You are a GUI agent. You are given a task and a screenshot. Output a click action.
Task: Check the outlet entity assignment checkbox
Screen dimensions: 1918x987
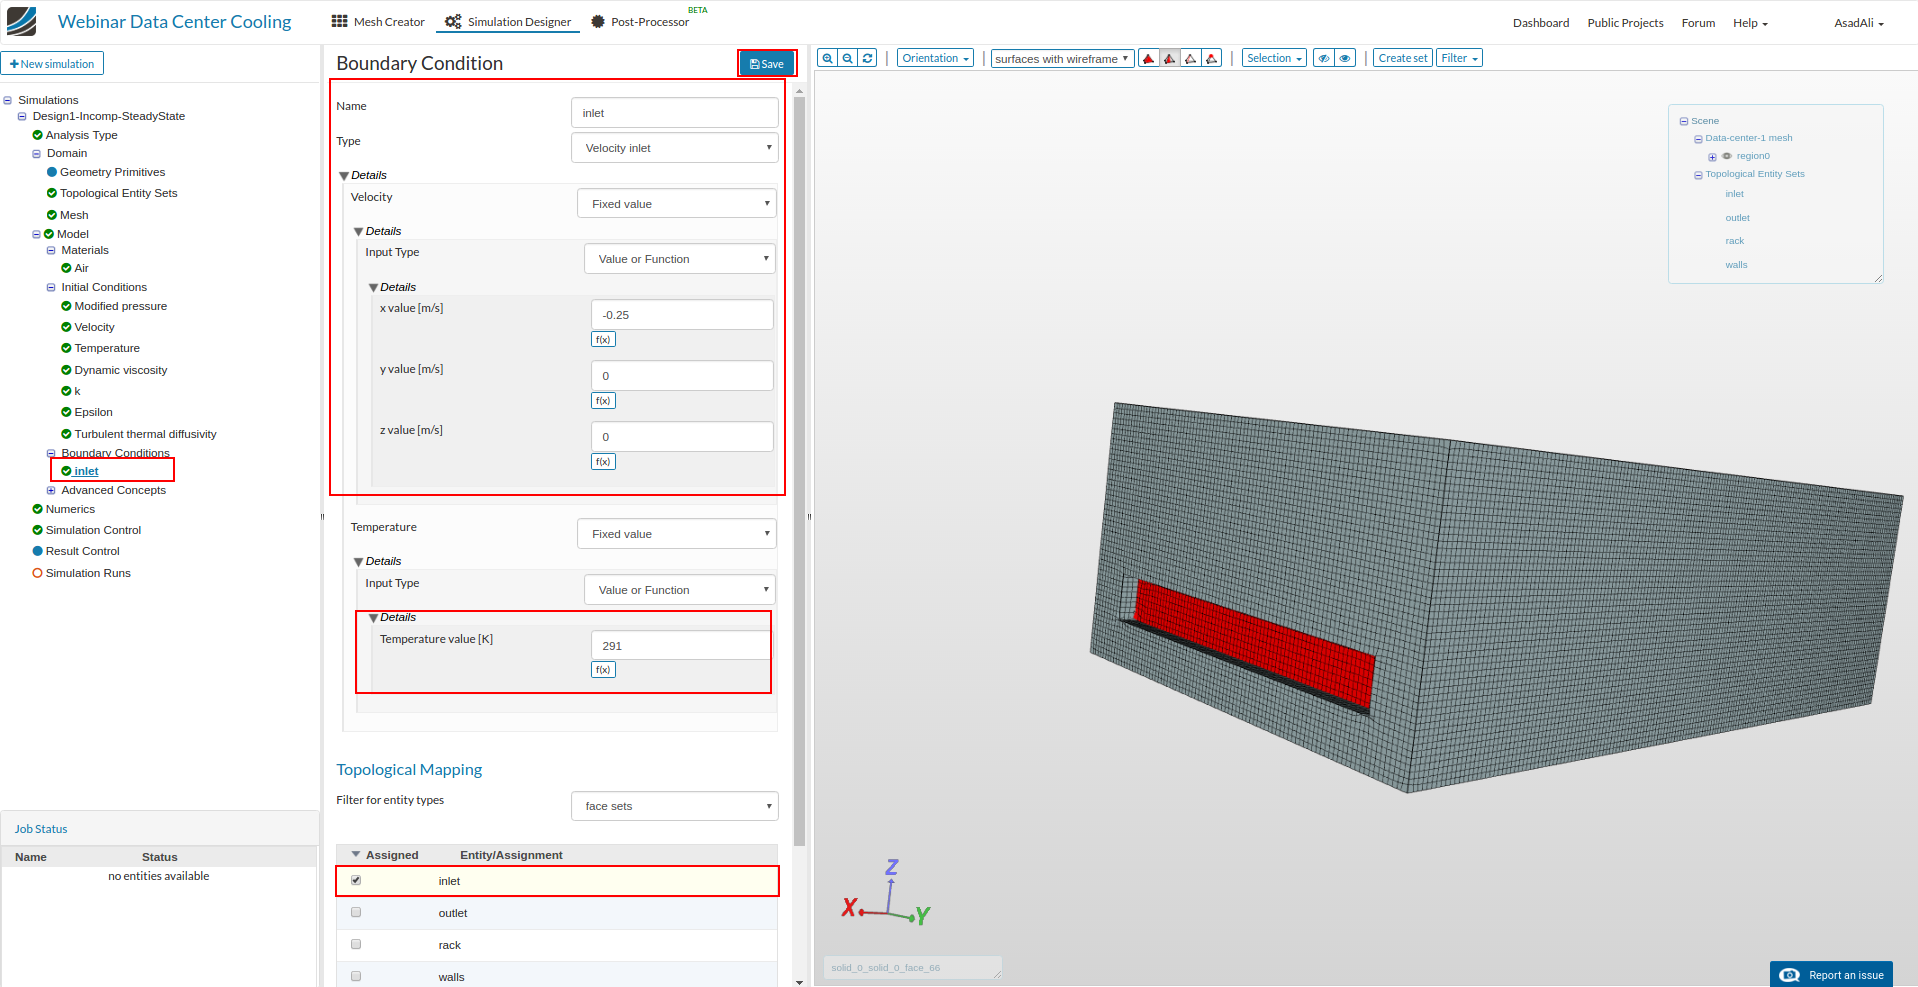pos(356,913)
